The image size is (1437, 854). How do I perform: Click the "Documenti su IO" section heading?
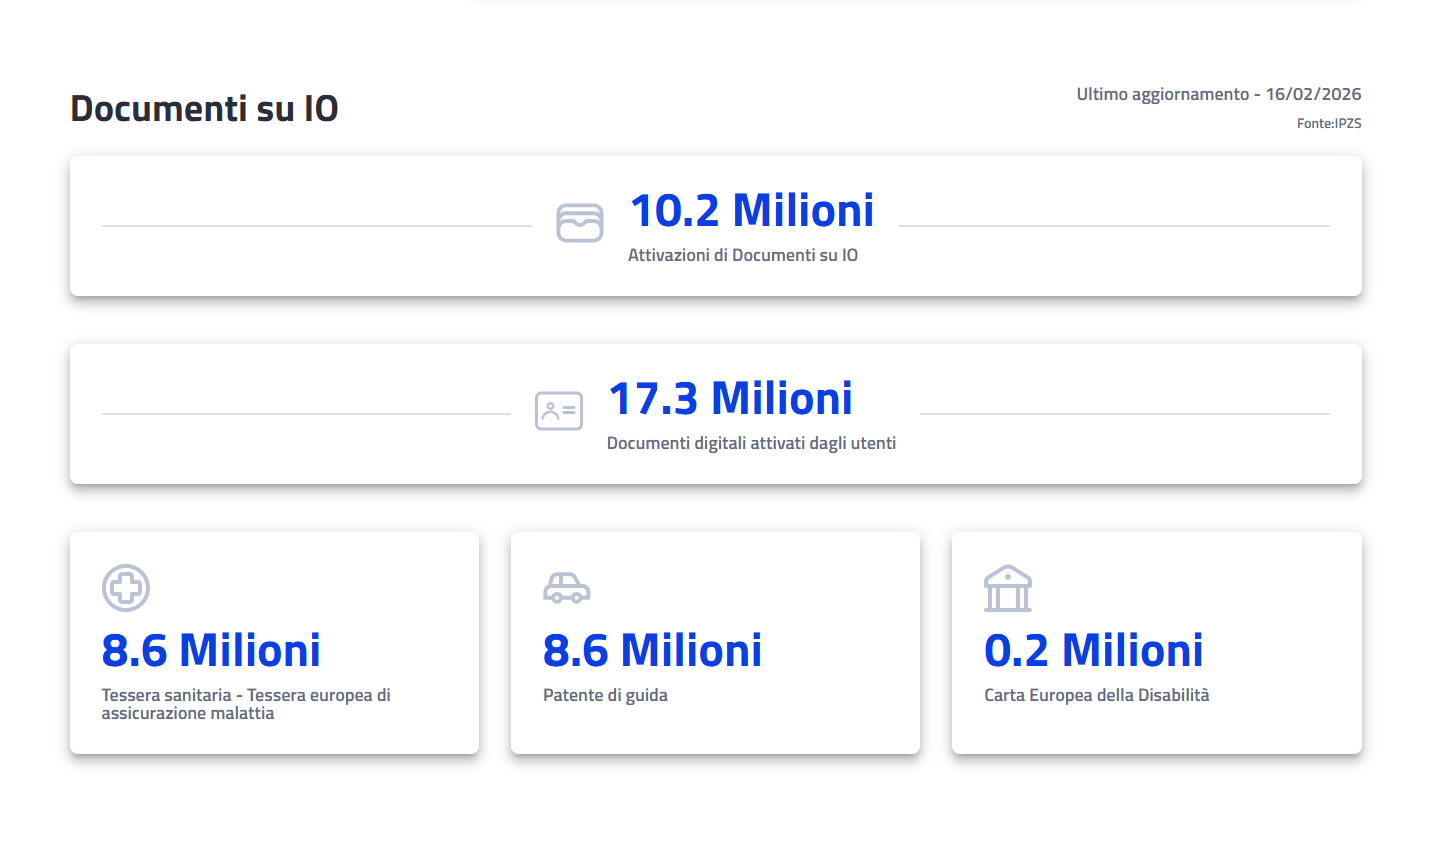[204, 108]
